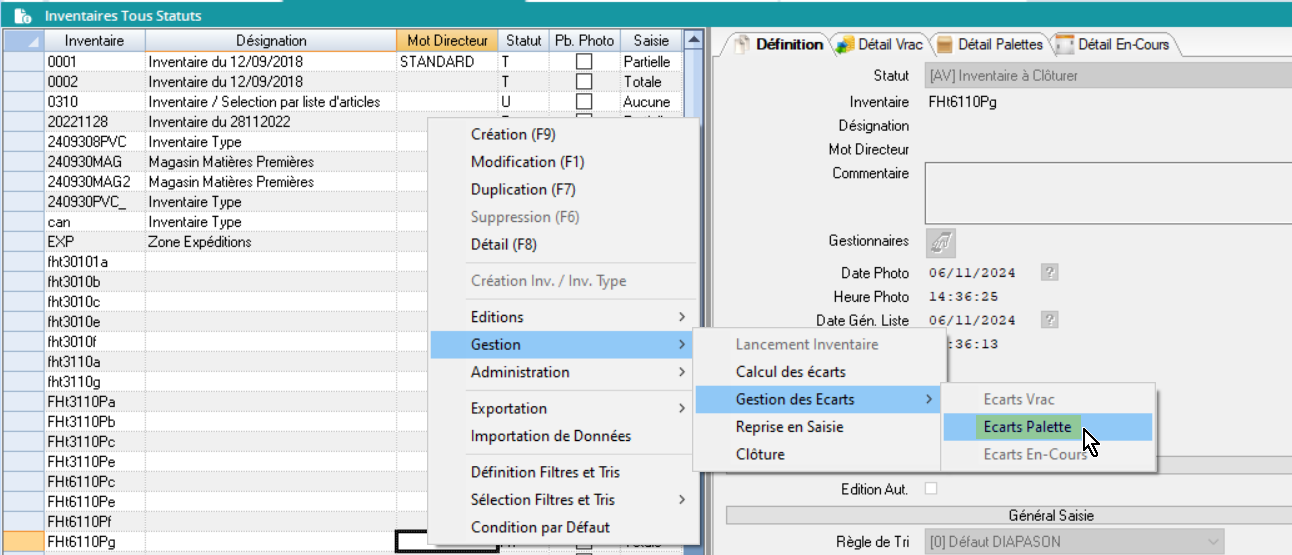Click the help icon beside Date Photo

click(1049, 272)
